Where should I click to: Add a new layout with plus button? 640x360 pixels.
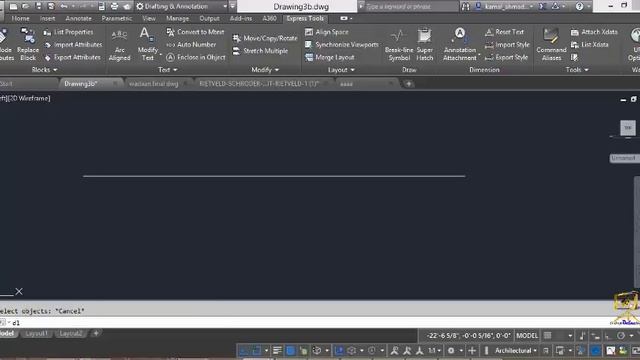[96, 333]
